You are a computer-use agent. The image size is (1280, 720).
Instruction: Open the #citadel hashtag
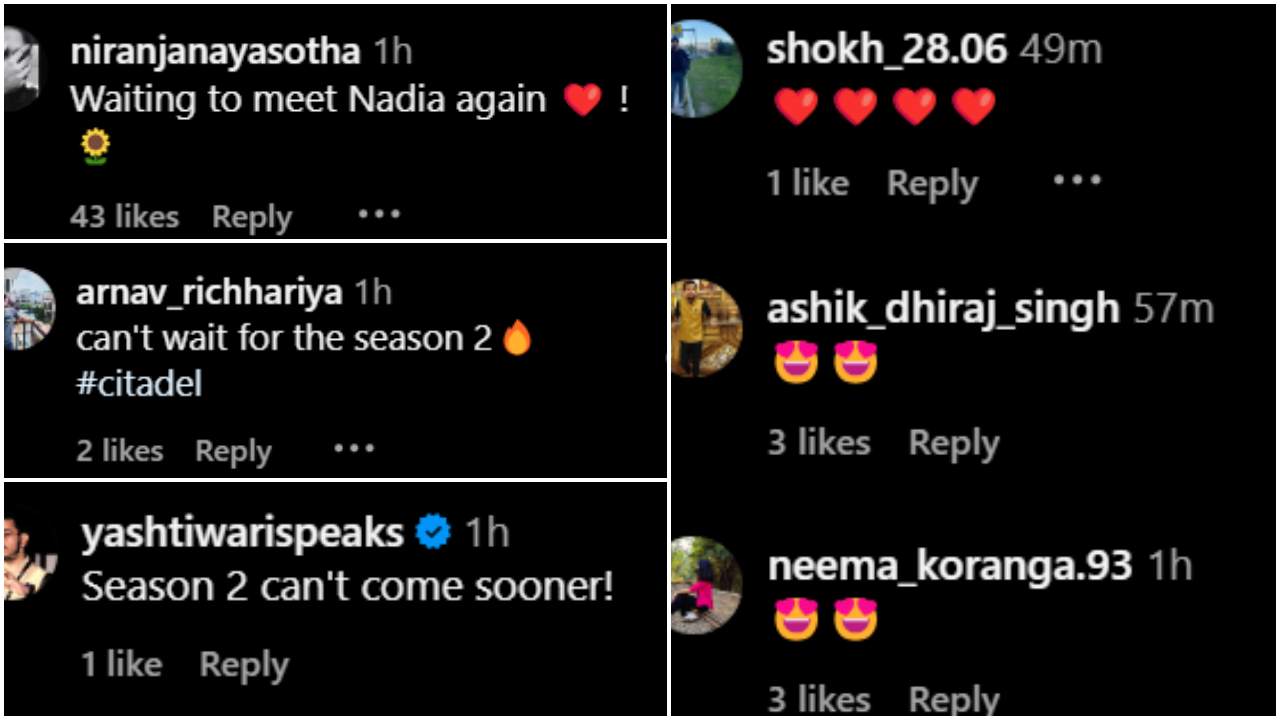(x=139, y=385)
